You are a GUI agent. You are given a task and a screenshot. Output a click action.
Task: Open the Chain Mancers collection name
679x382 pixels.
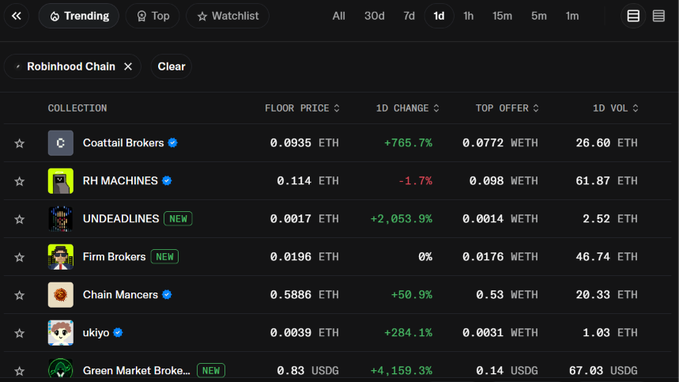(x=120, y=295)
